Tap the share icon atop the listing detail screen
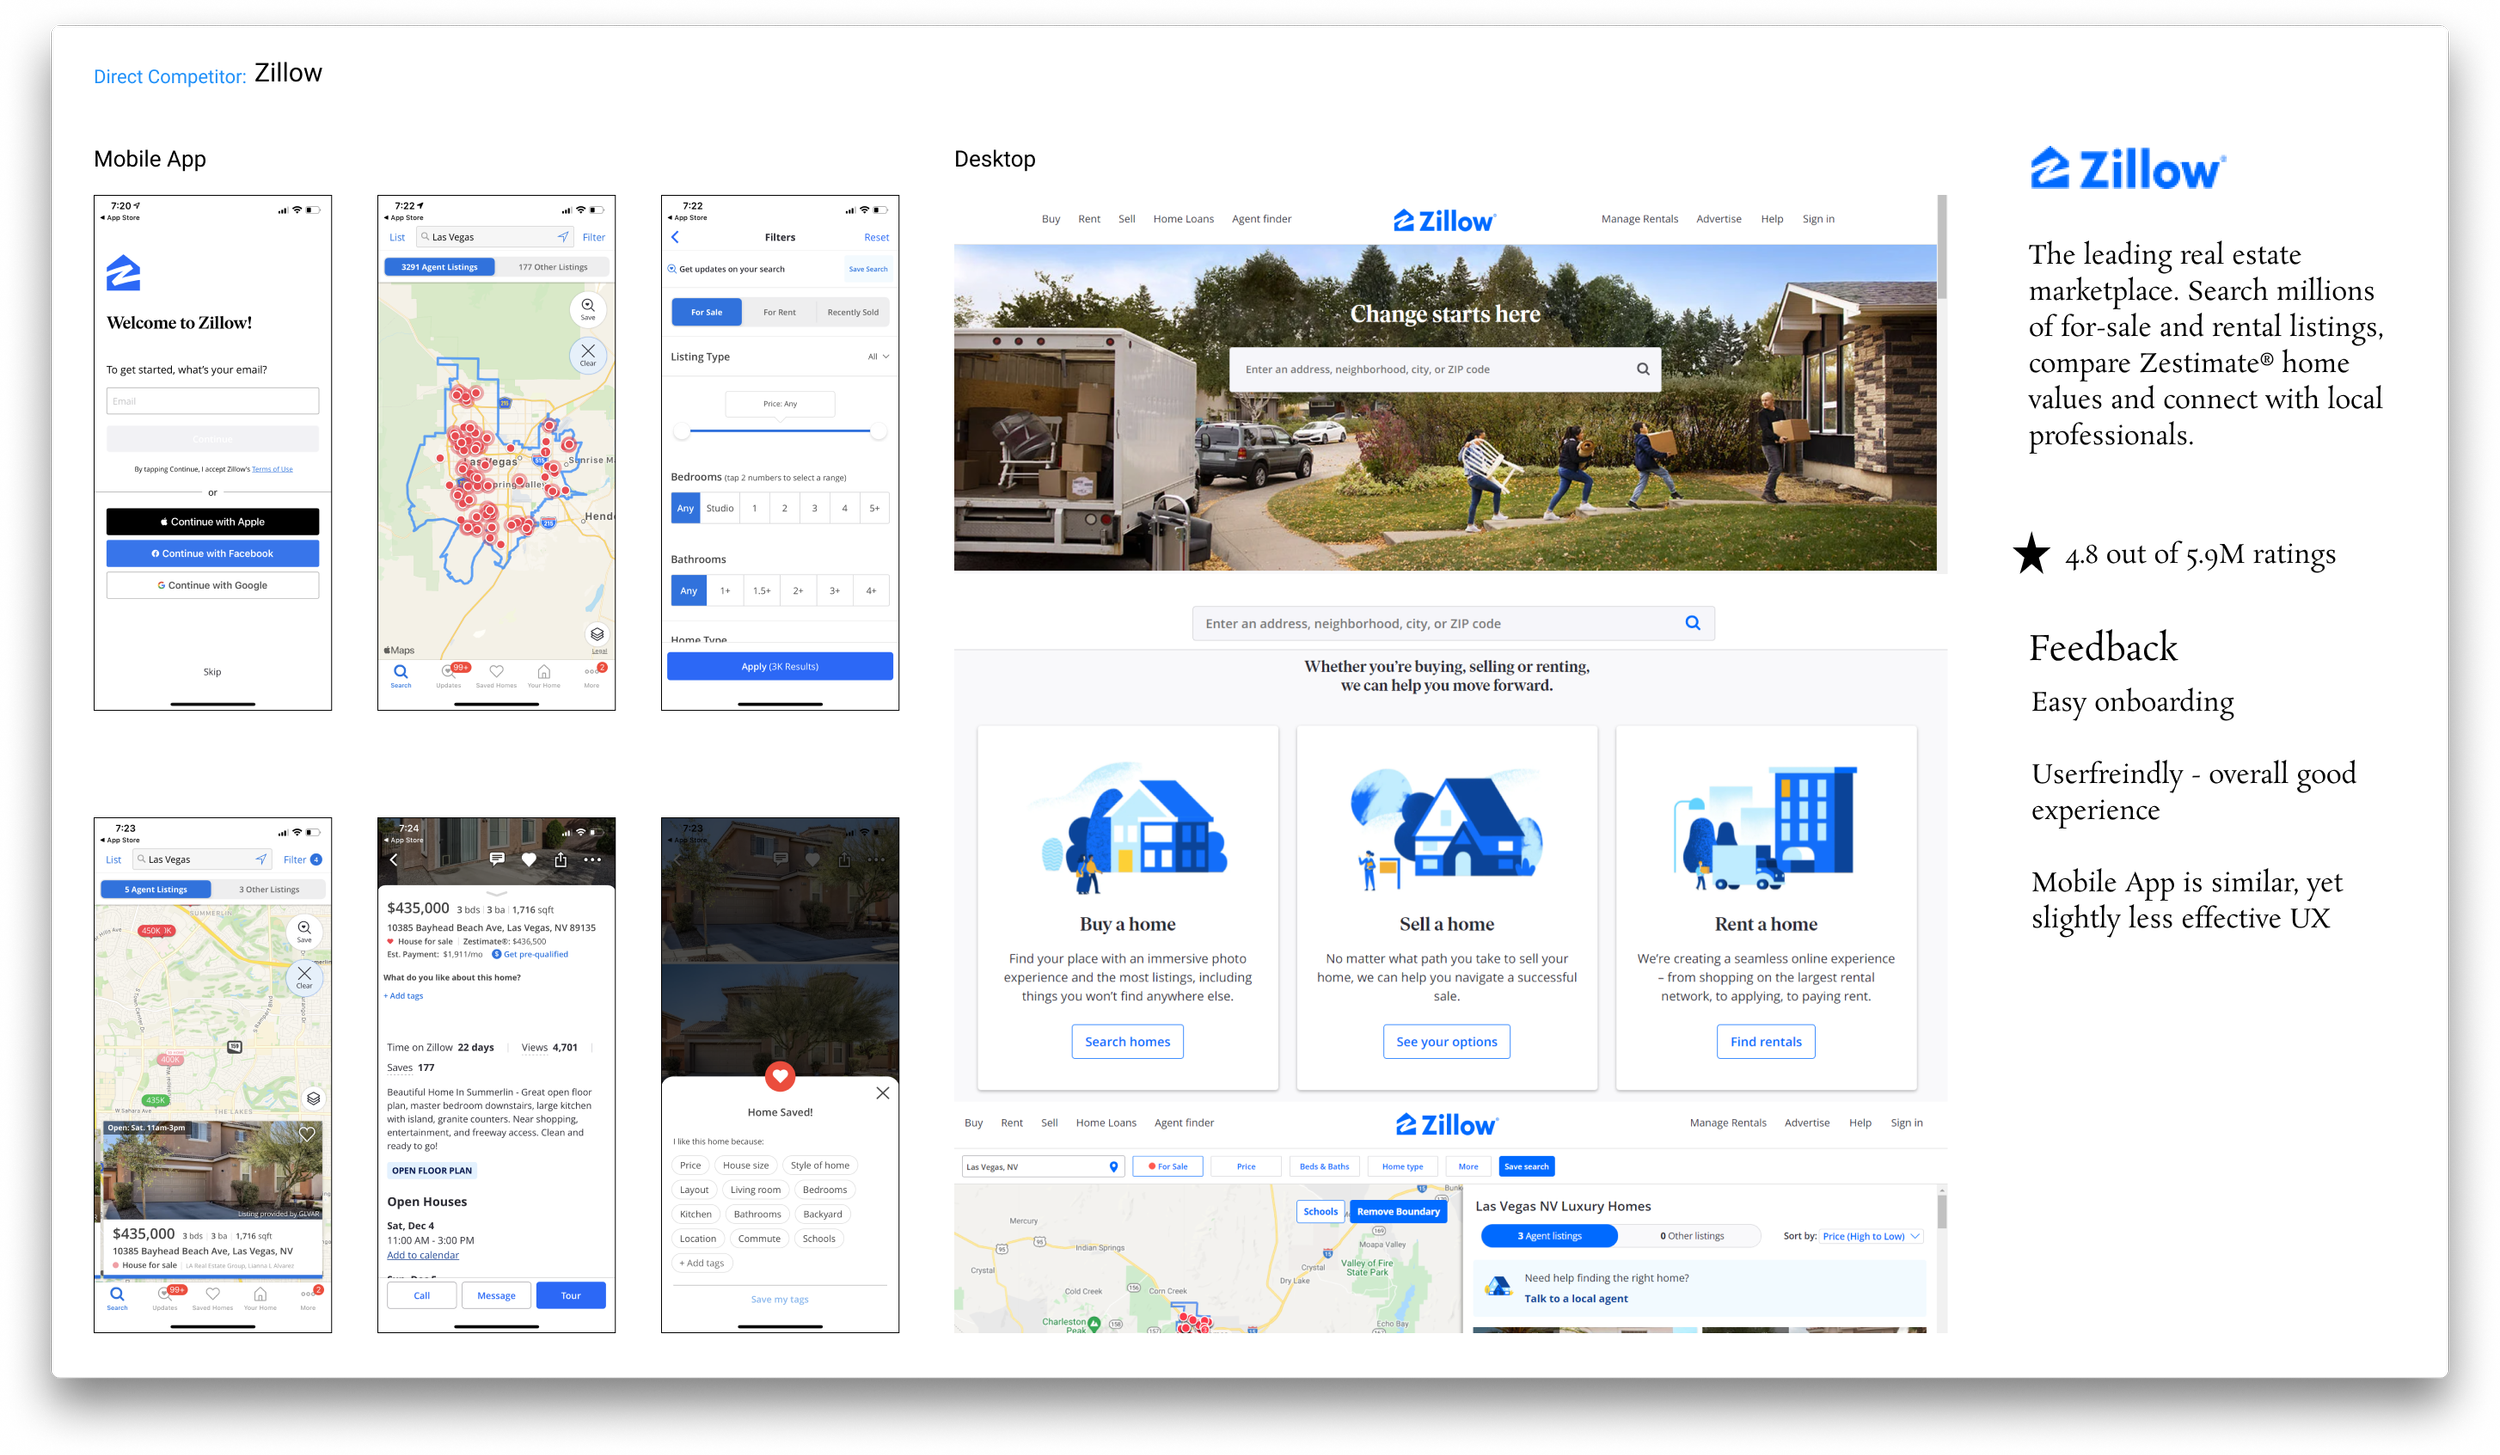 click(x=561, y=859)
